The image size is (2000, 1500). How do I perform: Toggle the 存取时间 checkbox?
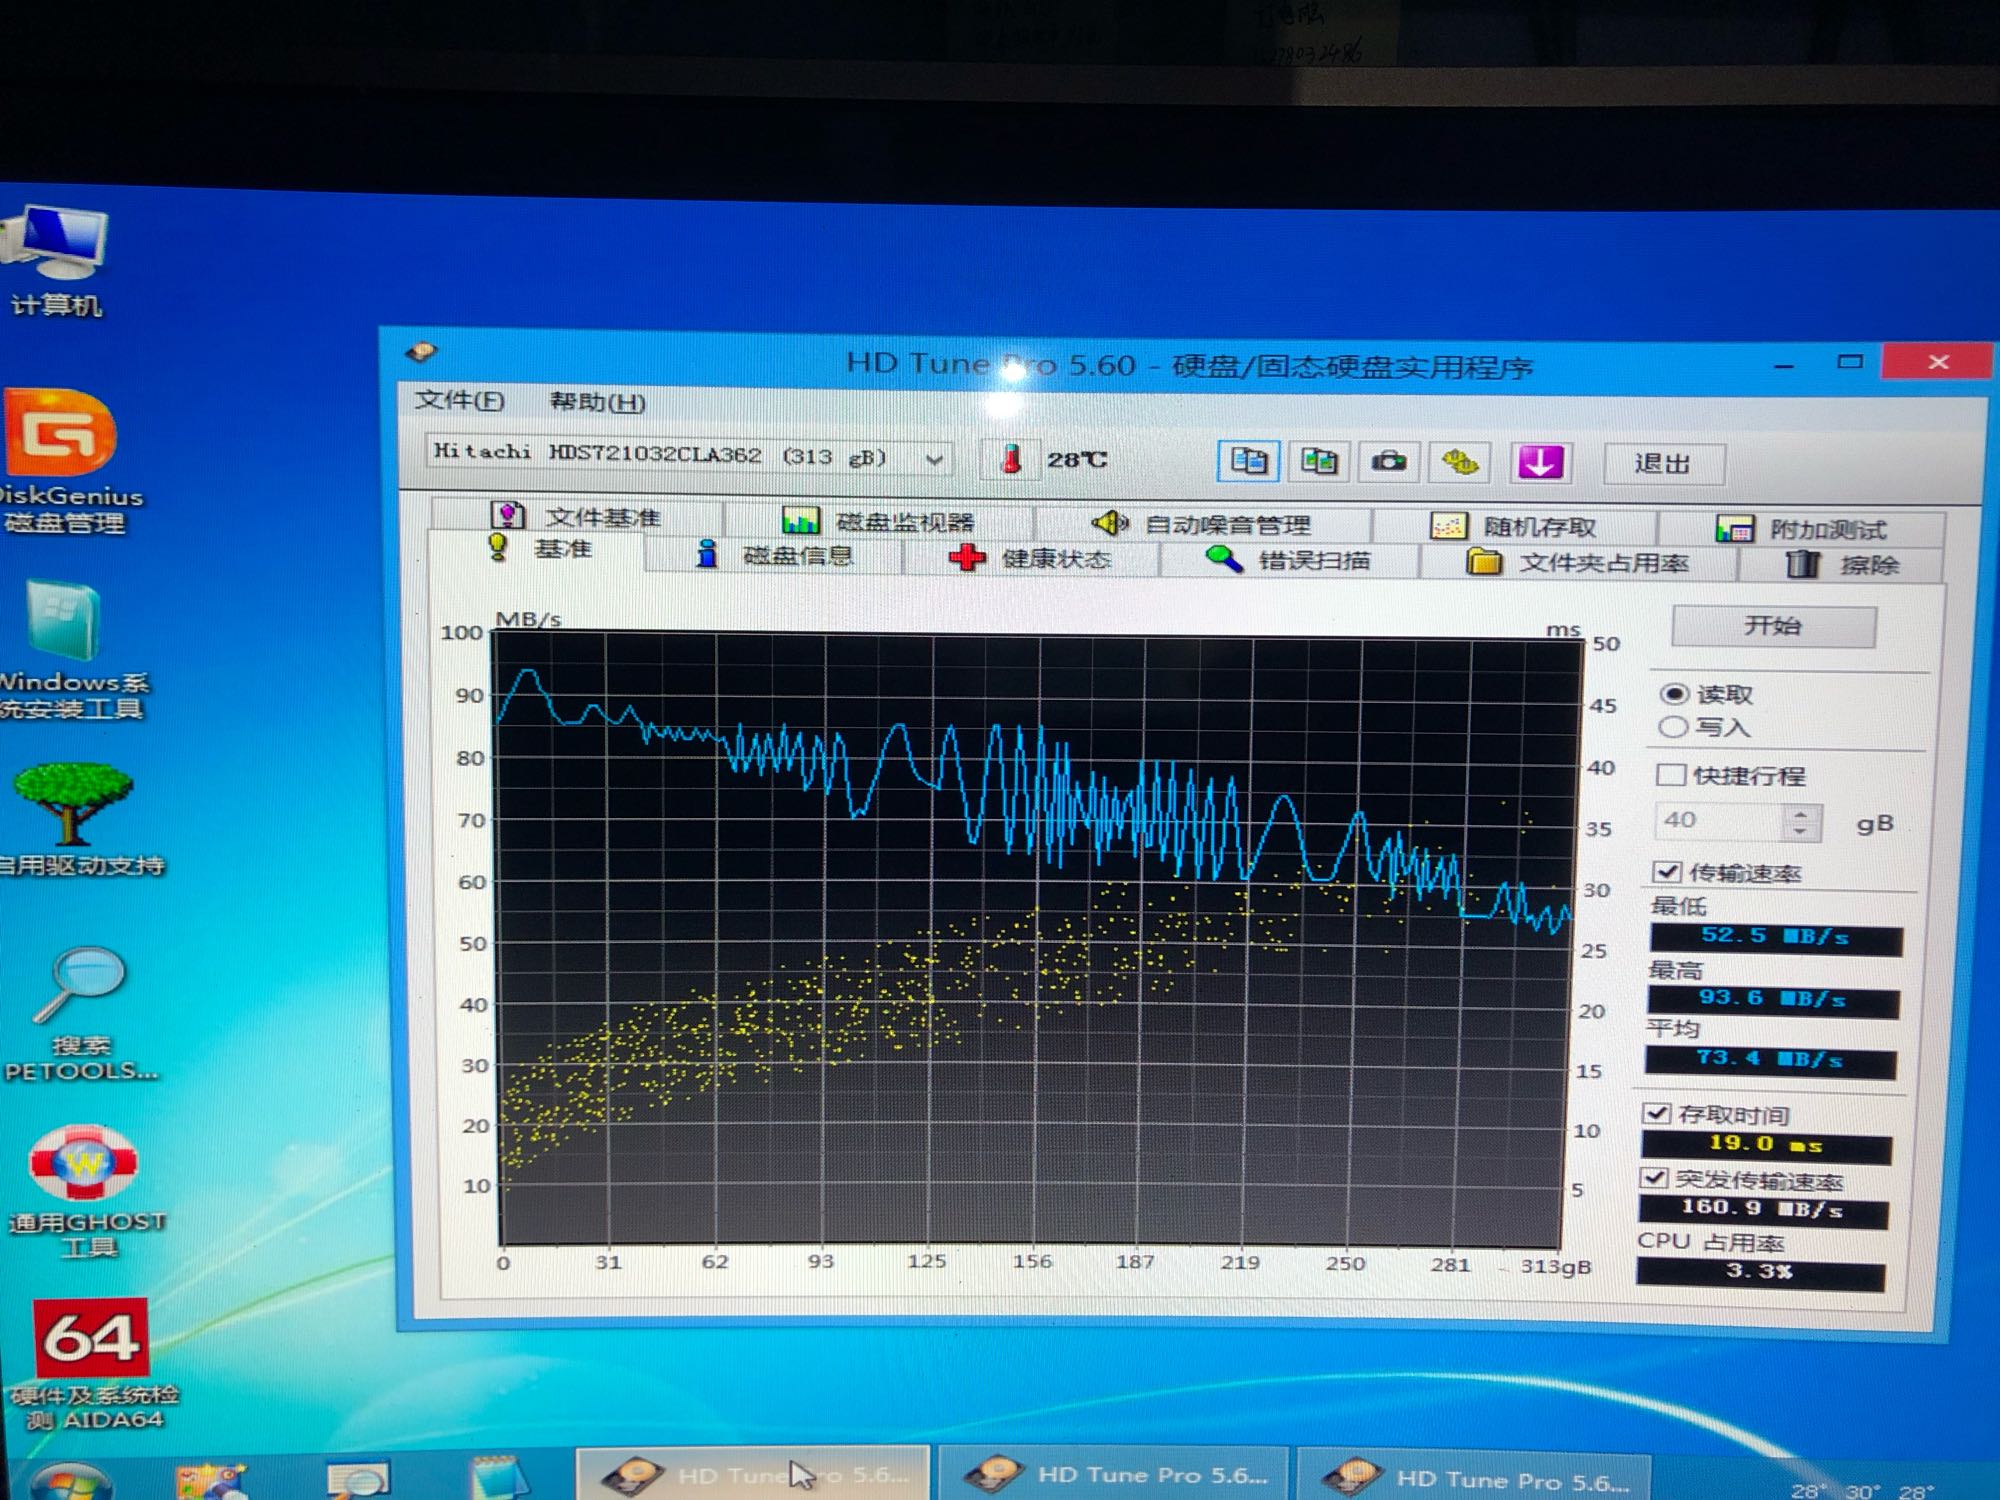pyautogui.click(x=1657, y=1114)
